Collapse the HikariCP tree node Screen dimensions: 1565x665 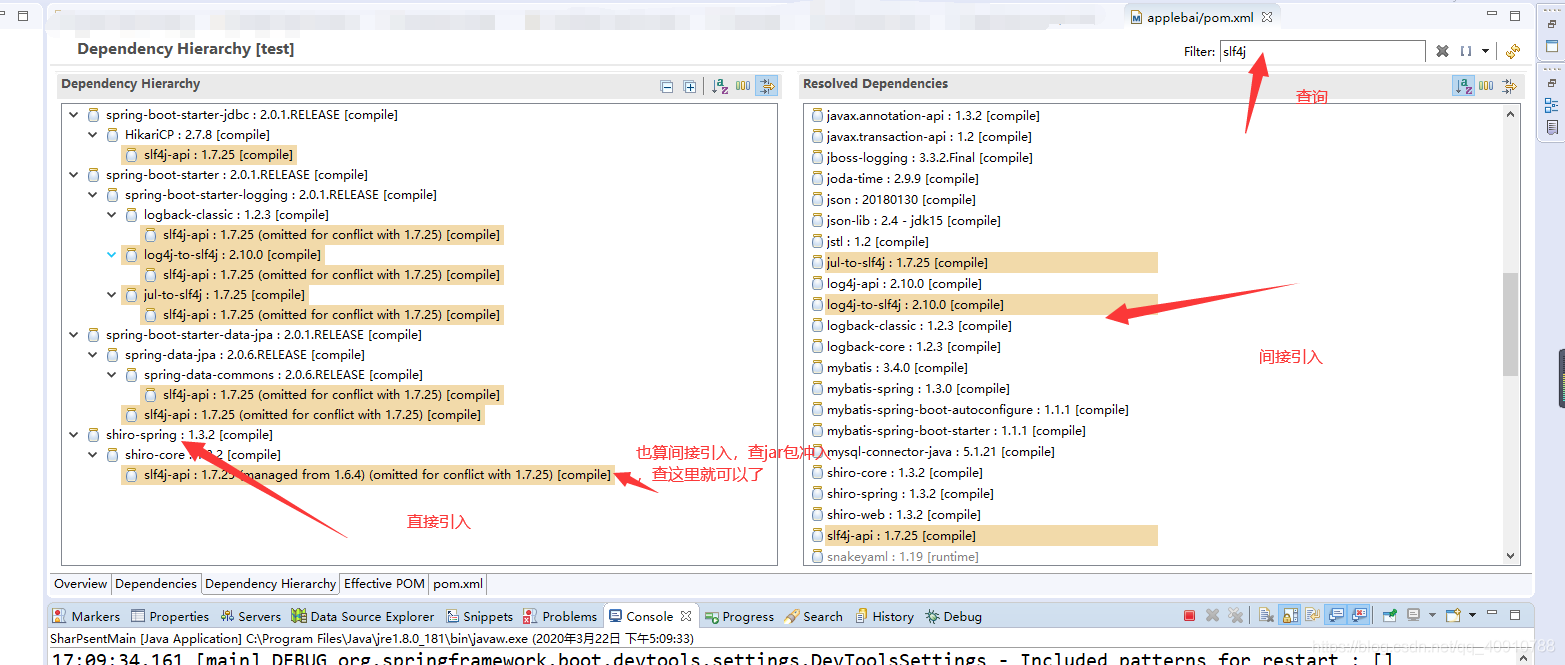coord(93,135)
